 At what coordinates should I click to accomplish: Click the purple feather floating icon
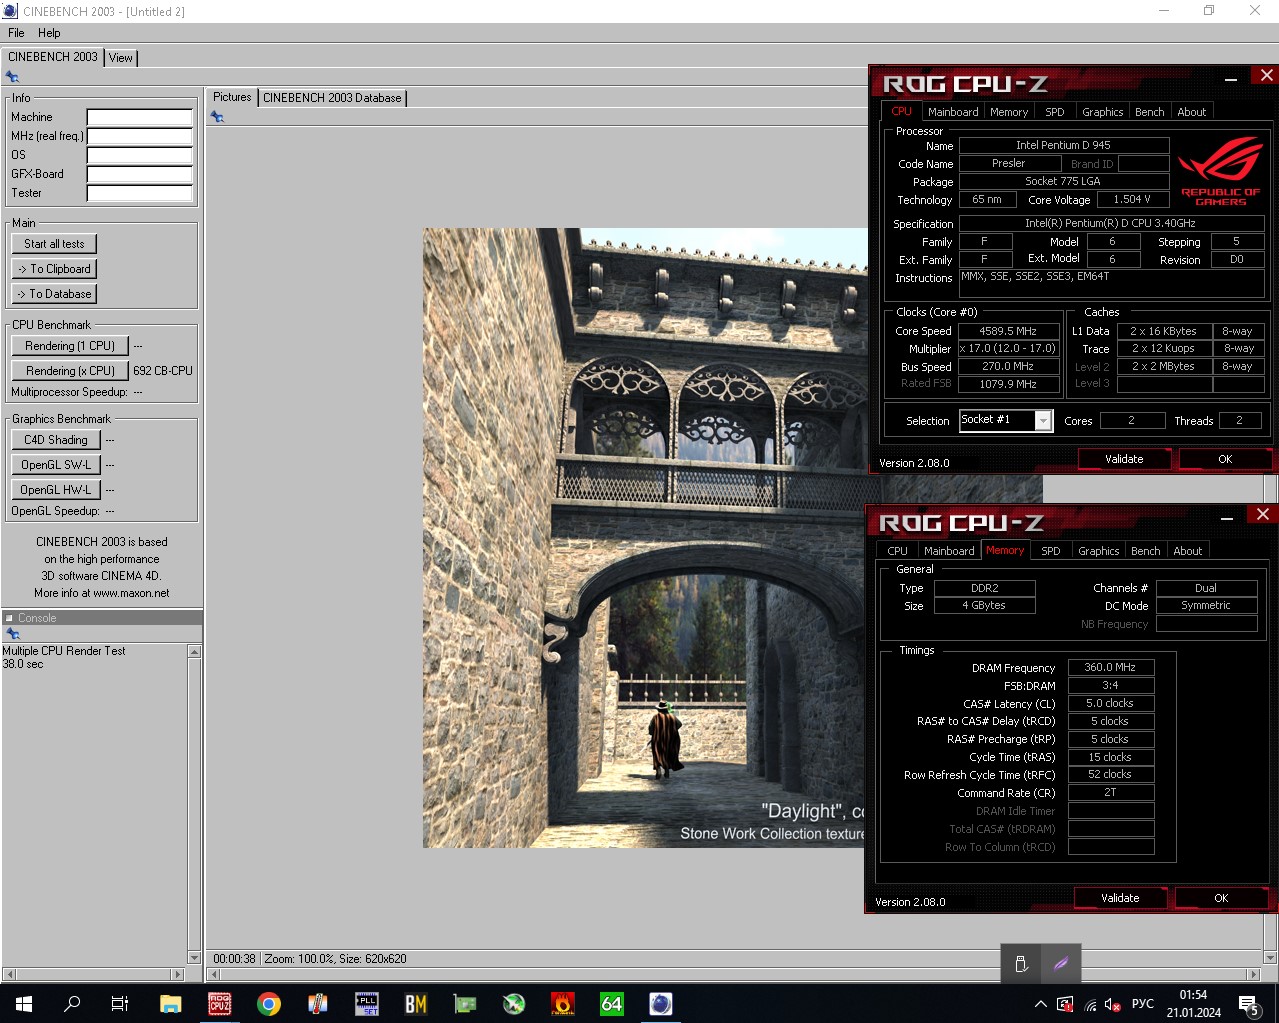click(1060, 964)
